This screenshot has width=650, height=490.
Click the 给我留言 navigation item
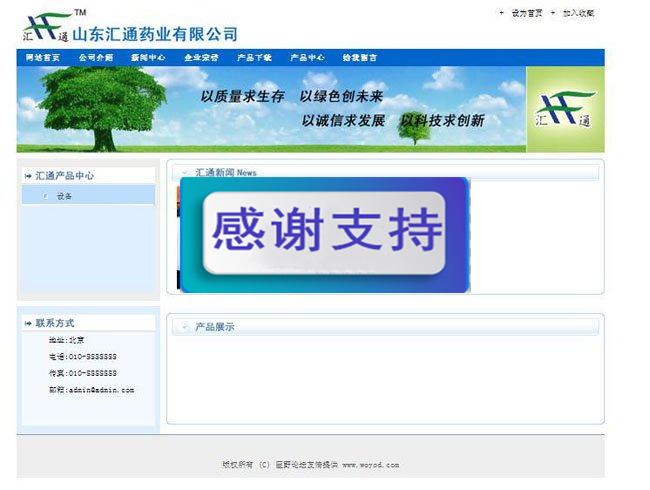360,58
